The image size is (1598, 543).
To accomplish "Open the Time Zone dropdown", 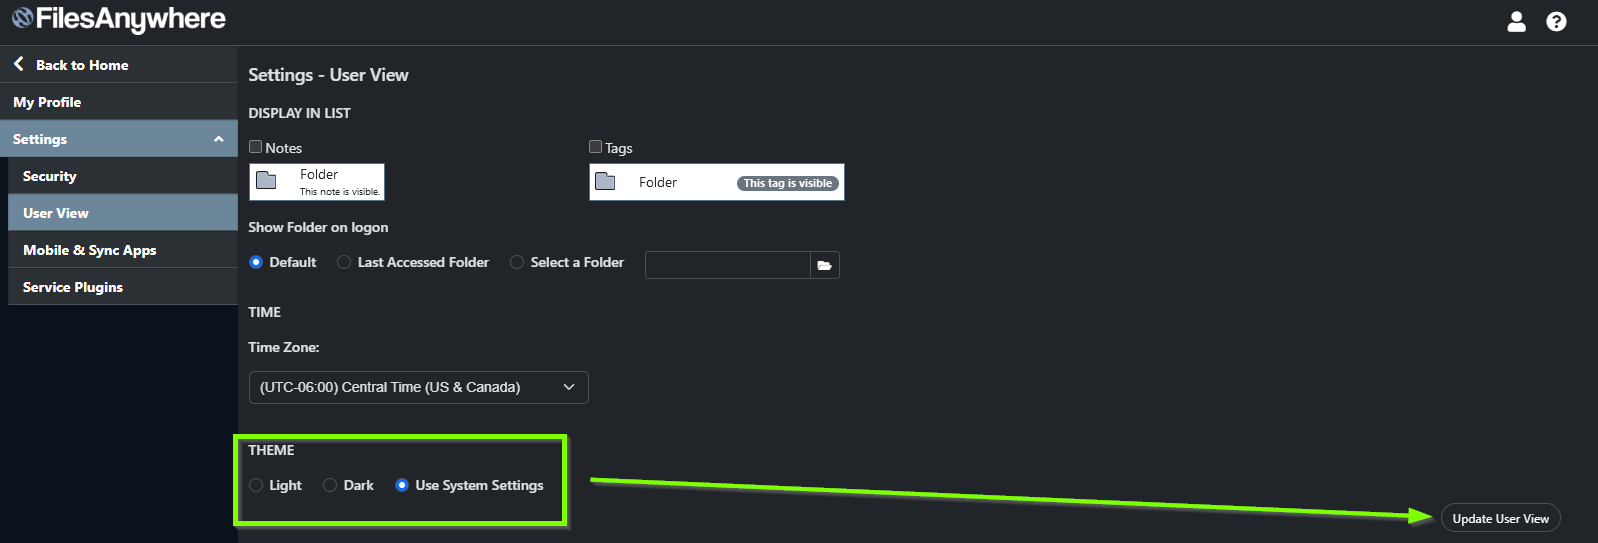I will tap(418, 387).
